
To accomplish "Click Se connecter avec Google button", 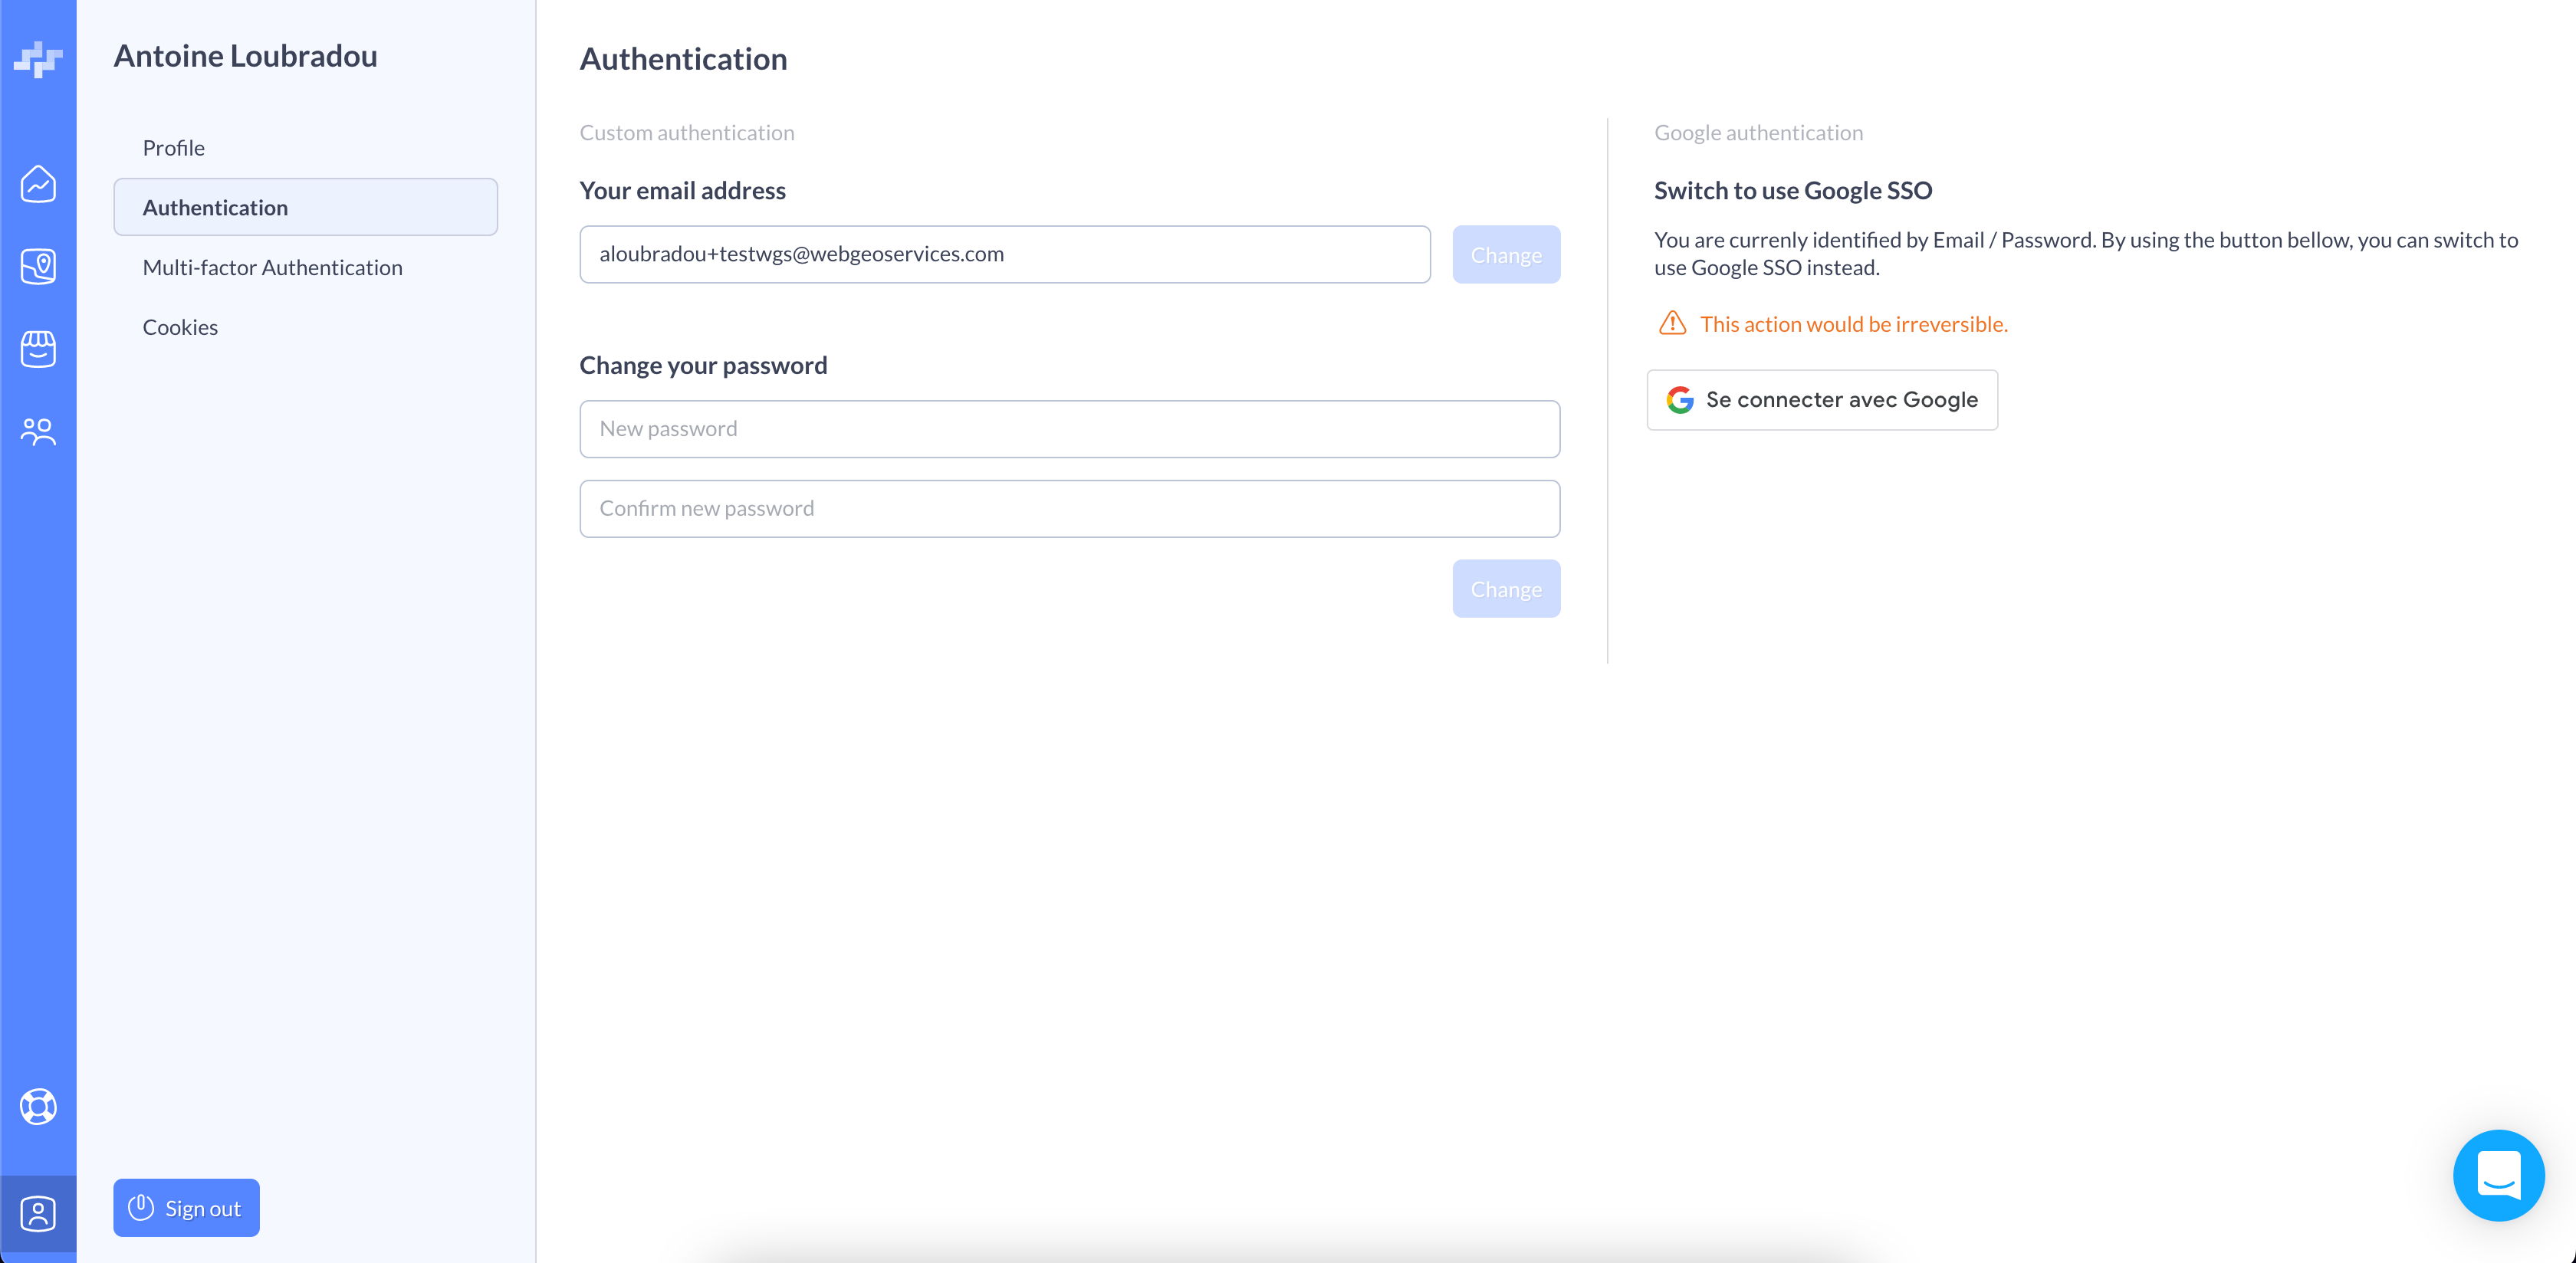I will tap(1821, 400).
